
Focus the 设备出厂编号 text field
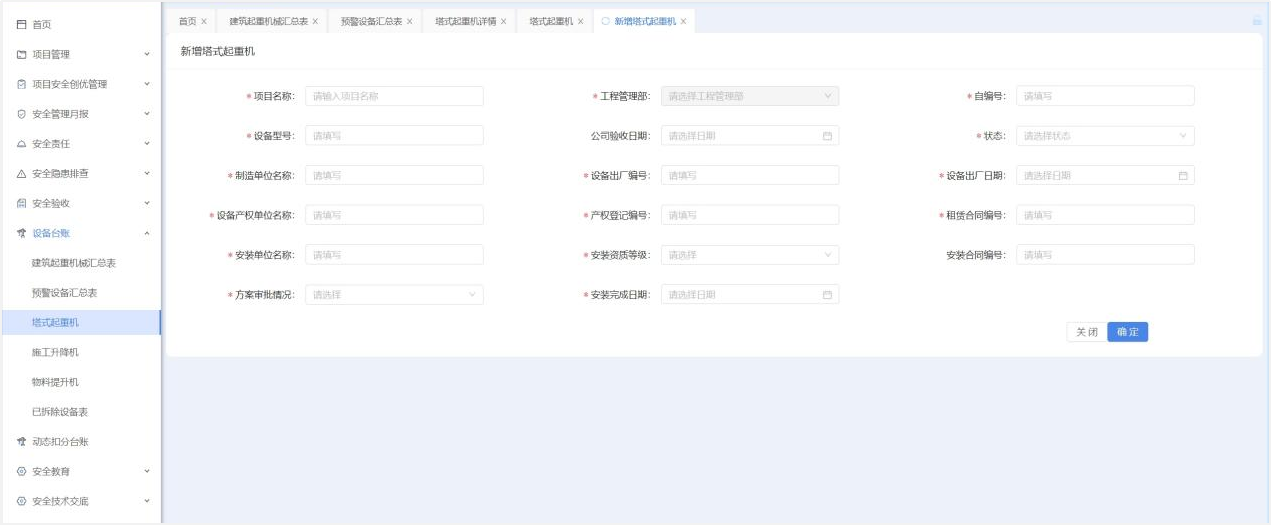(749, 176)
